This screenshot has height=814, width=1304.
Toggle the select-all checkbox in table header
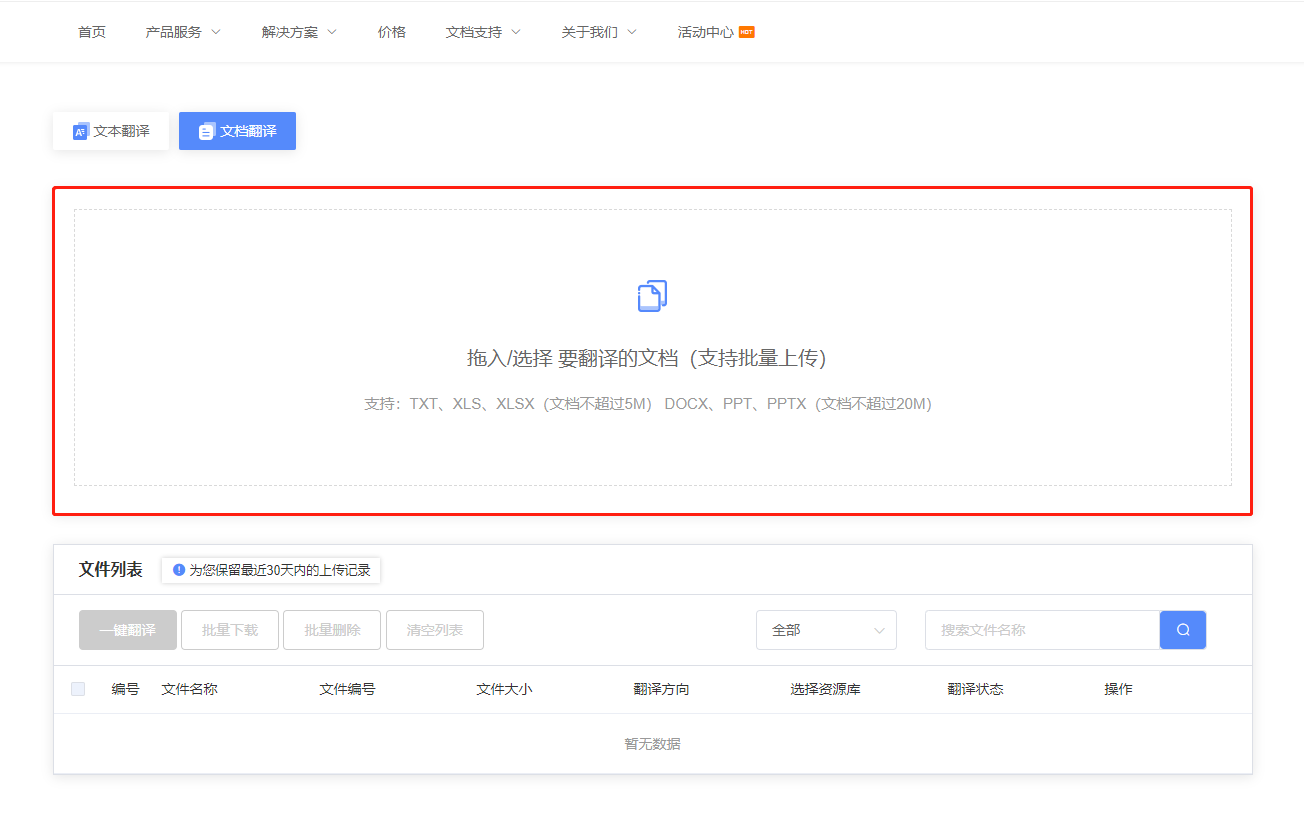[x=78, y=689]
